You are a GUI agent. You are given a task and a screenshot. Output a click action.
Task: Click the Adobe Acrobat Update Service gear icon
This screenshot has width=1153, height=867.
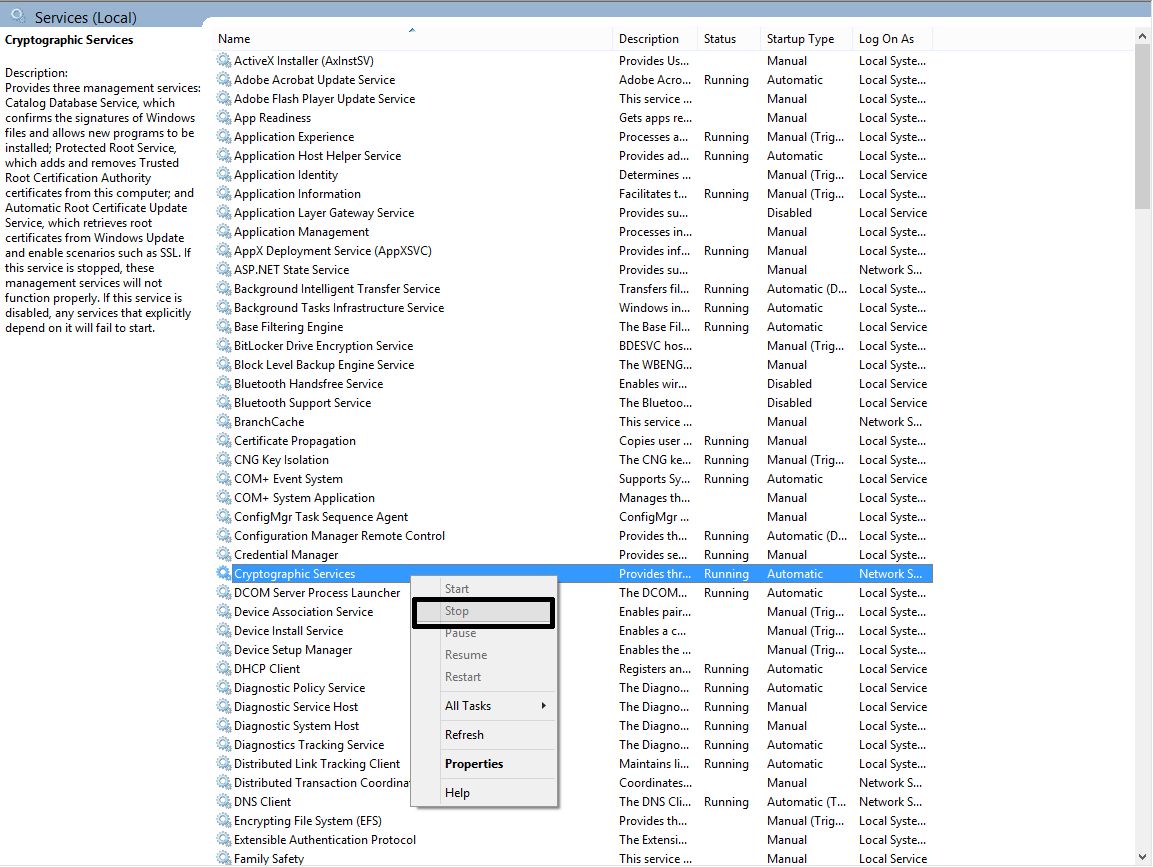224,79
